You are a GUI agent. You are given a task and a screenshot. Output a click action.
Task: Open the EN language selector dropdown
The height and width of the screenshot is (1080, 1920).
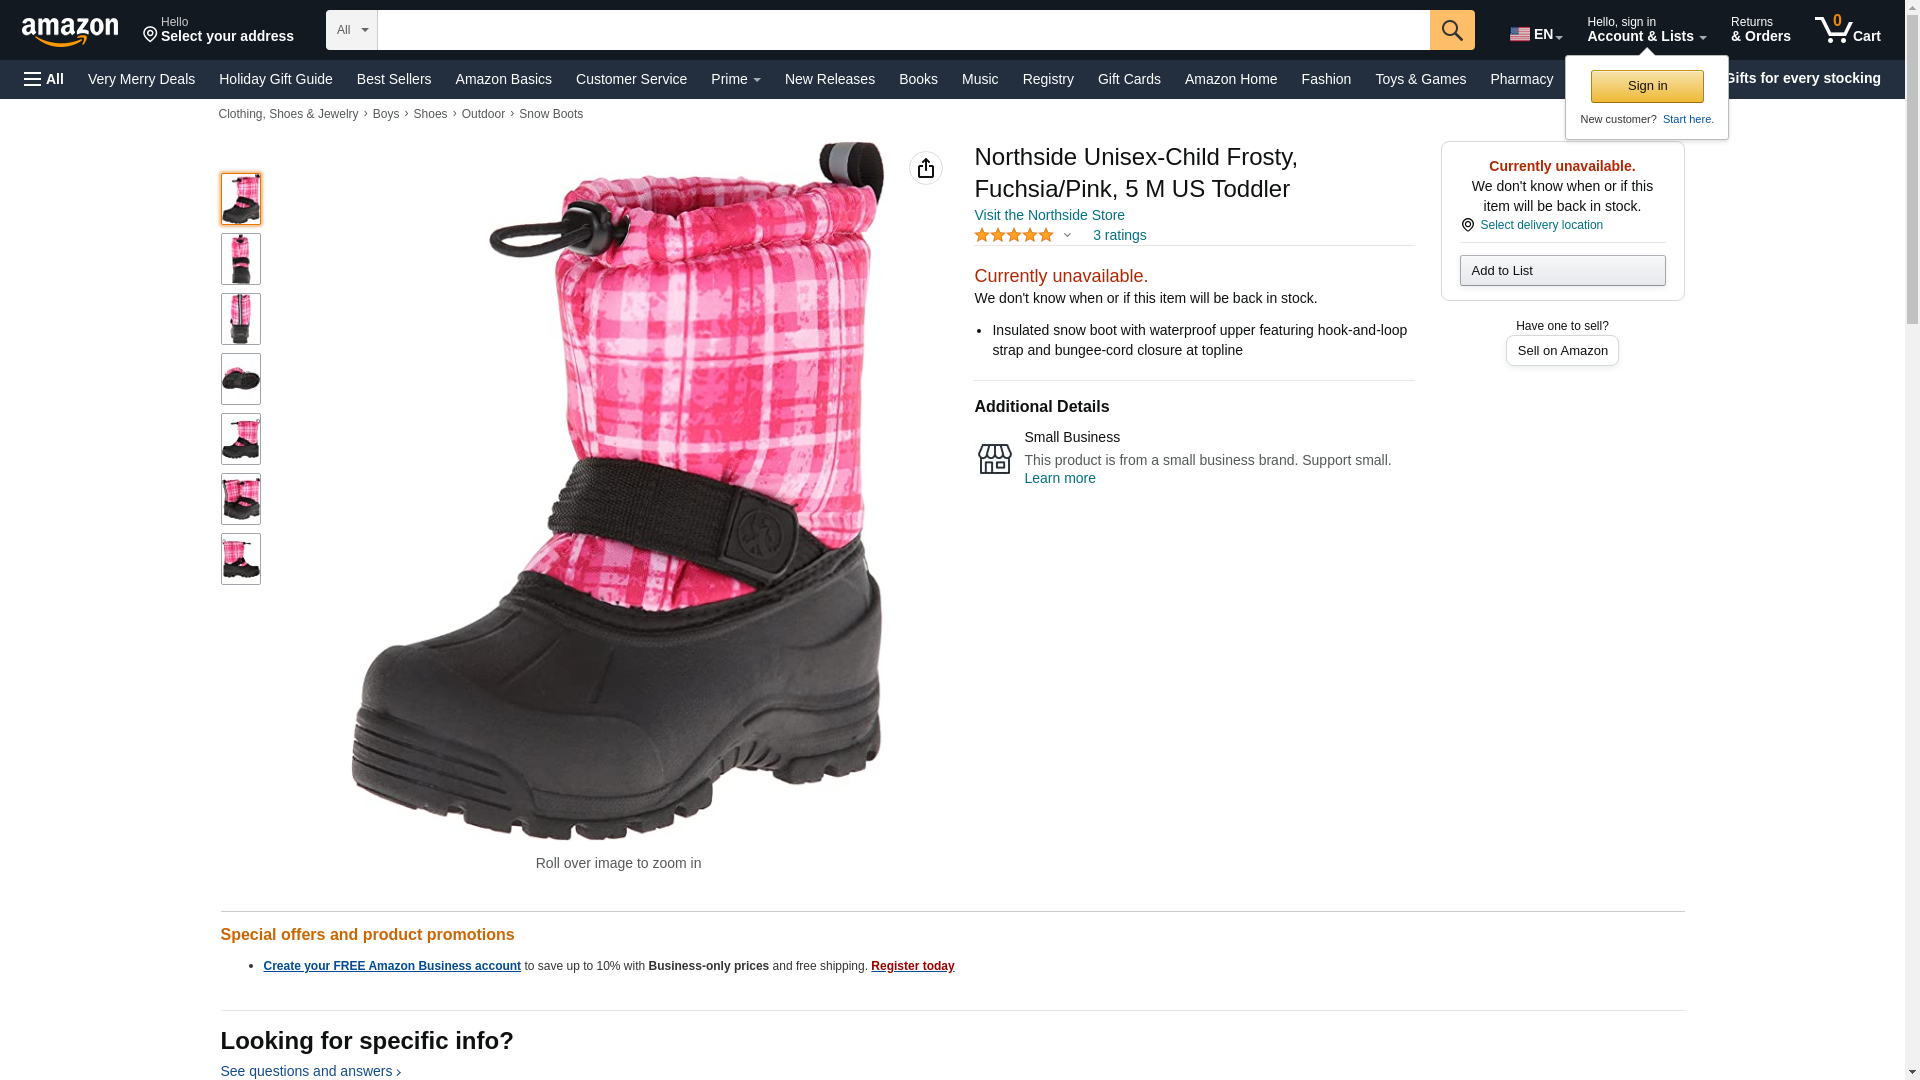coord(1536,34)
